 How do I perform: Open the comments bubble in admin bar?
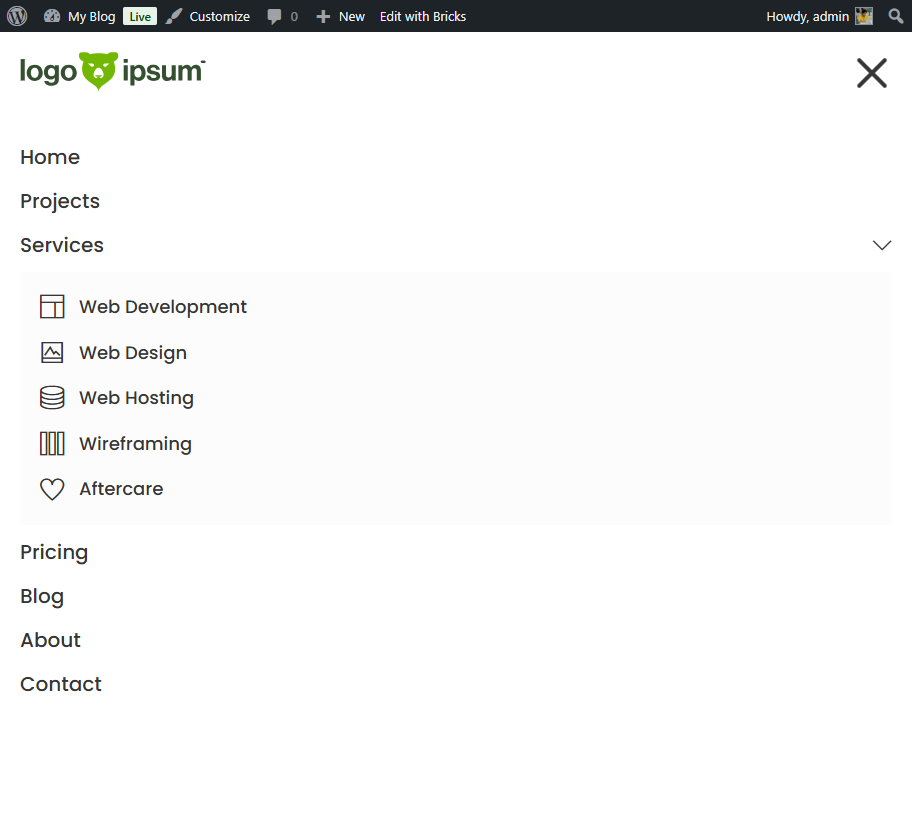tap(282, 16)
